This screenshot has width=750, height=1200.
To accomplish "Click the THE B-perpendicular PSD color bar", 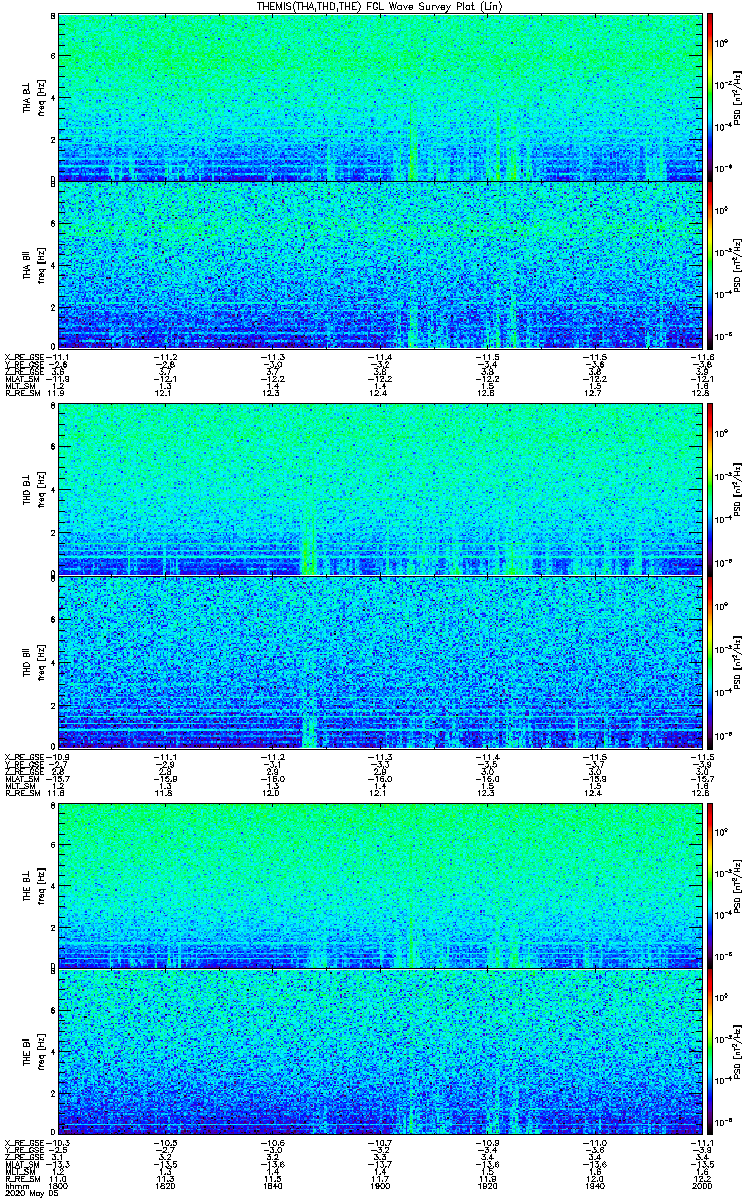I will tap(710, 884).
